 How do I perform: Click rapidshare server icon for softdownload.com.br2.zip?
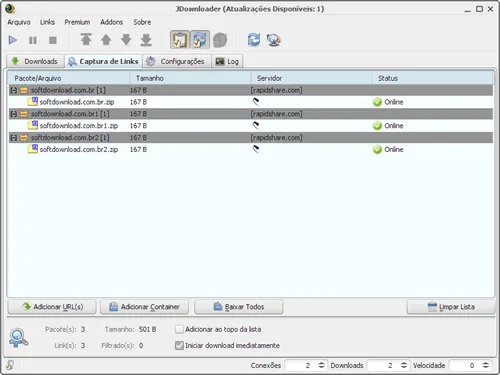[256, 149]
